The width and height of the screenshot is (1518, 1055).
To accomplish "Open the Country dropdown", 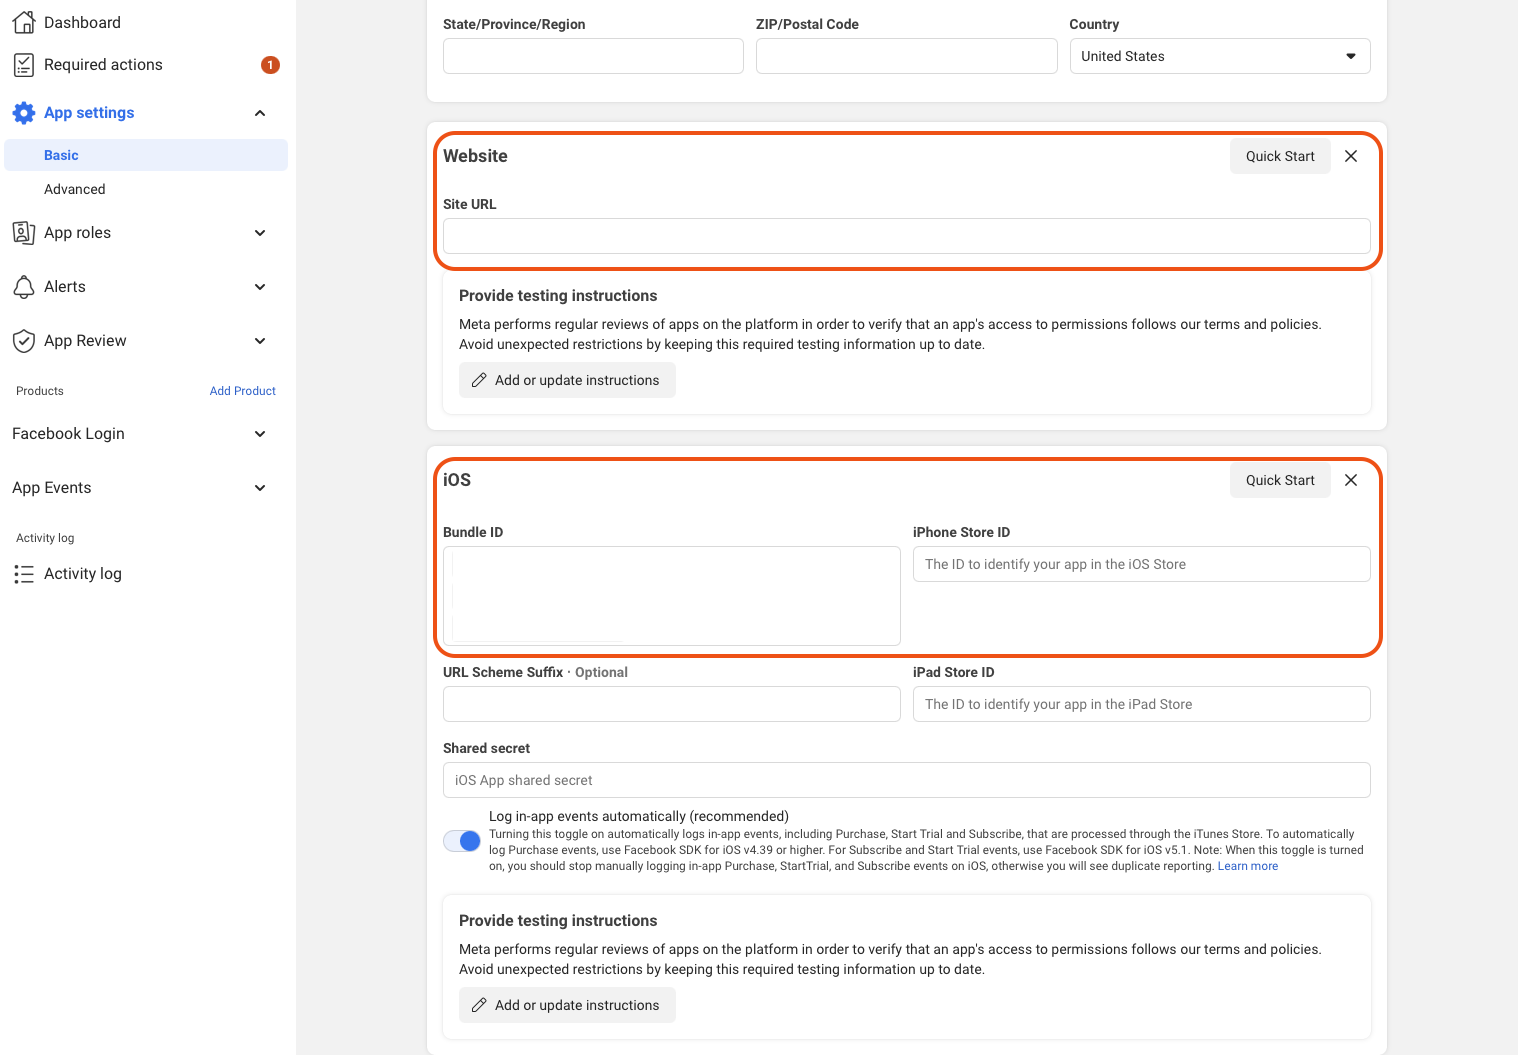I will tap(1220, 56).
